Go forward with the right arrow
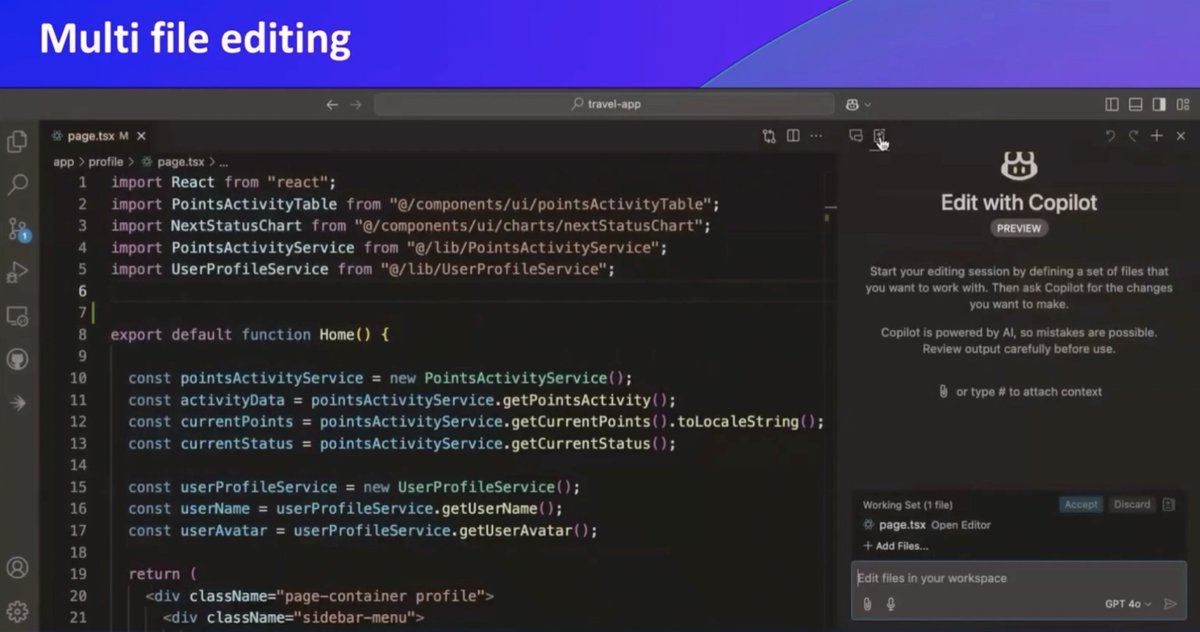1200x632 pixels. (x=356, y=105)
